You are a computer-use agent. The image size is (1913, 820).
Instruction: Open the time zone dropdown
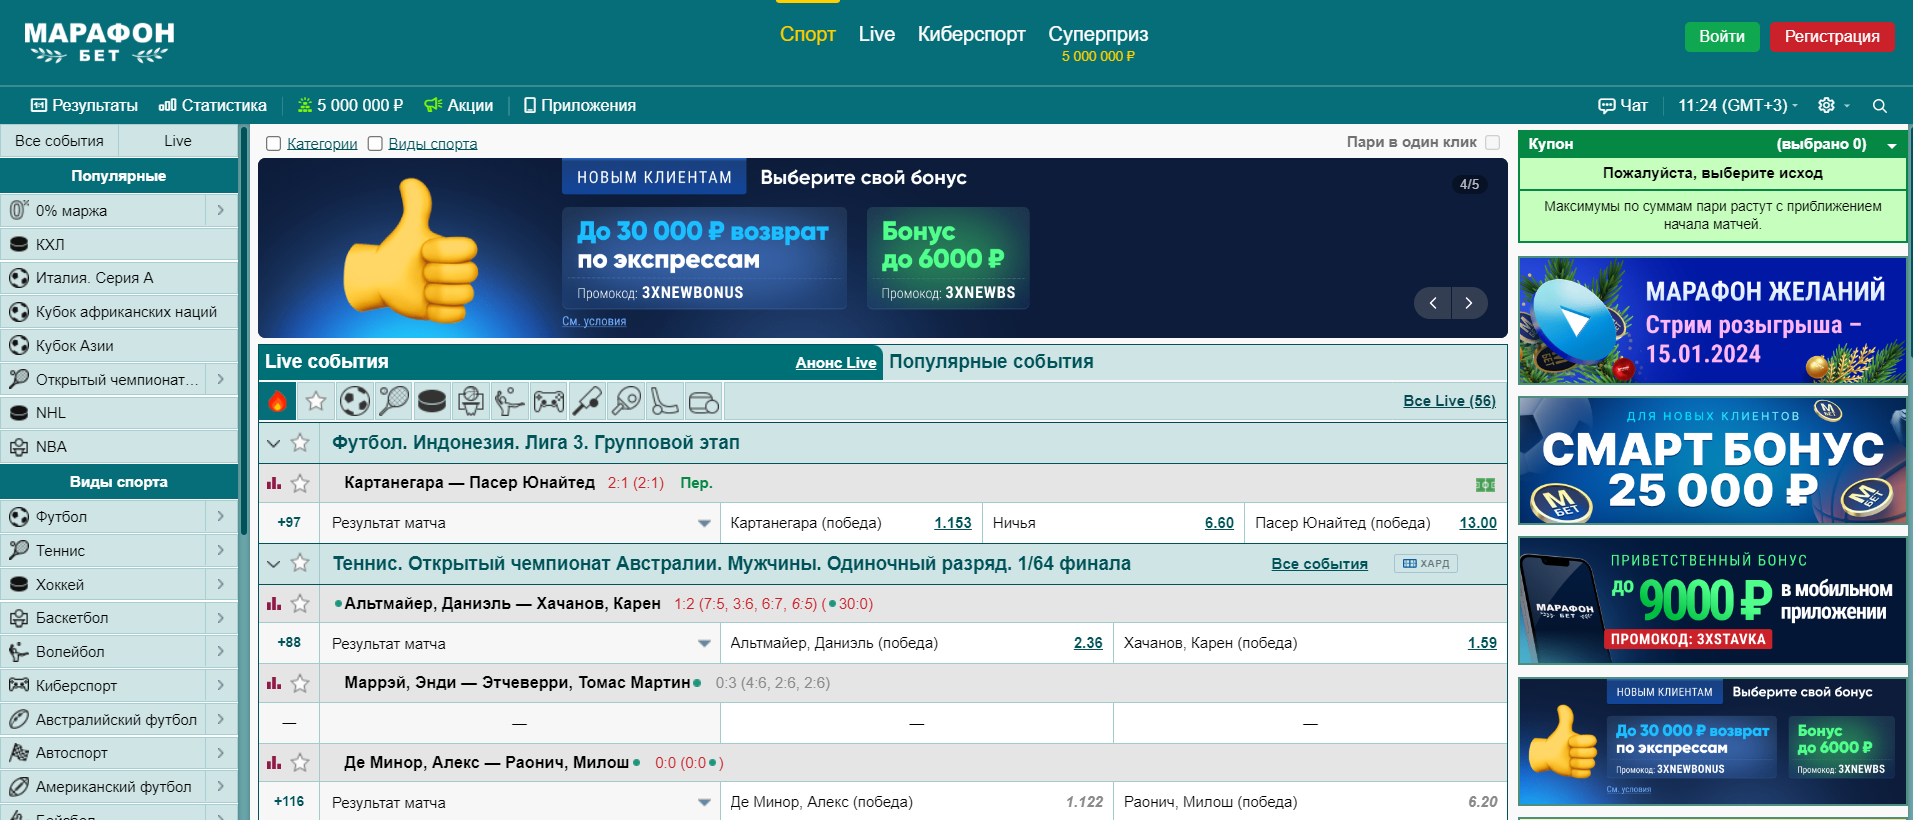1737,106
